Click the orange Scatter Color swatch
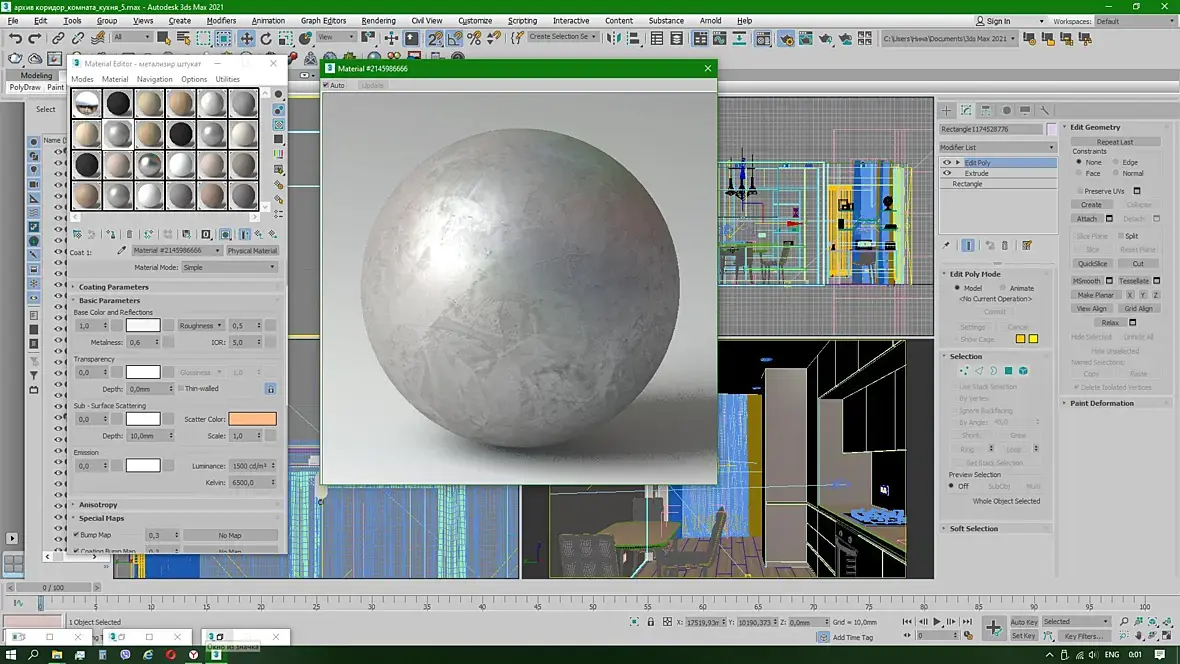The height and width of the screenshot is (664, 1180). [x=252, y=419]
